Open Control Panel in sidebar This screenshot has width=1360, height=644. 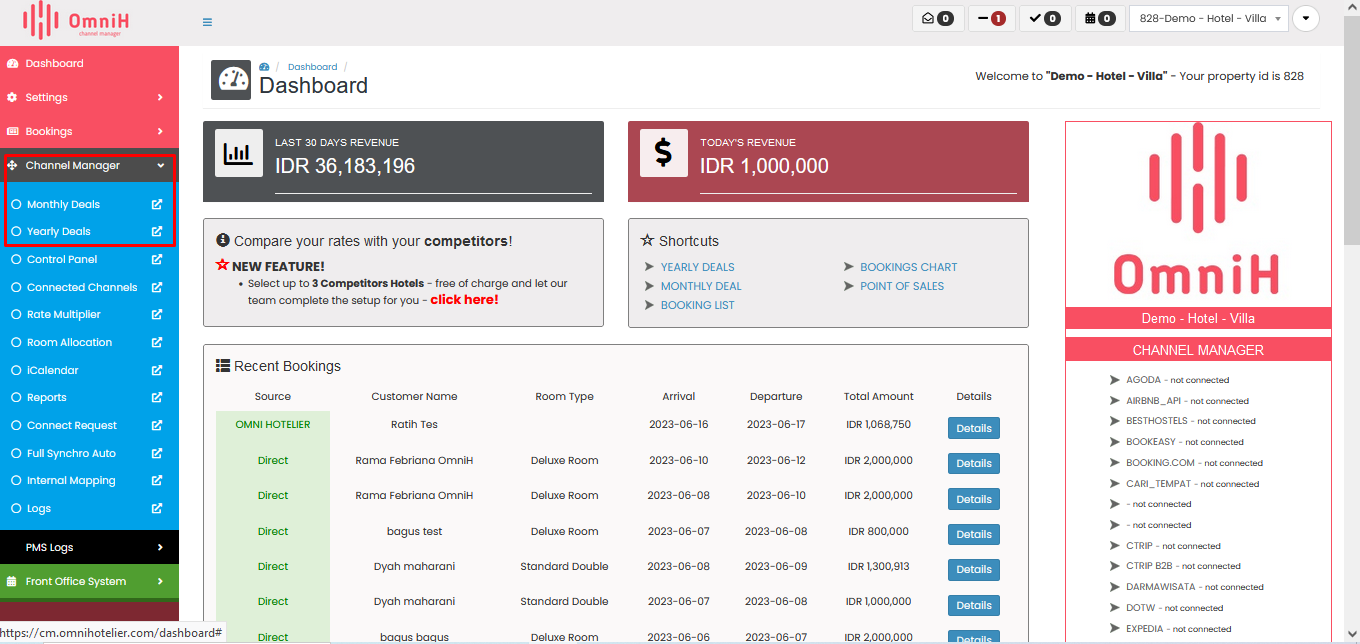click(62, 259)
